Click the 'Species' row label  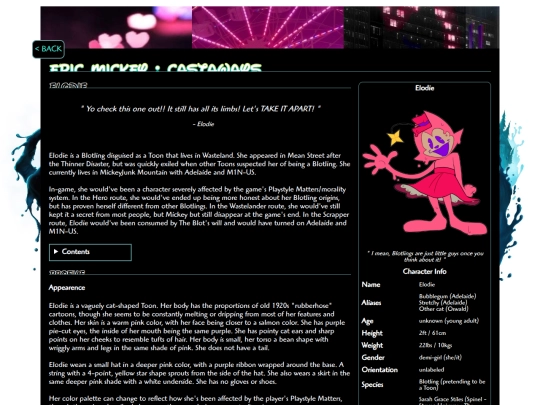tap(372, 385)
